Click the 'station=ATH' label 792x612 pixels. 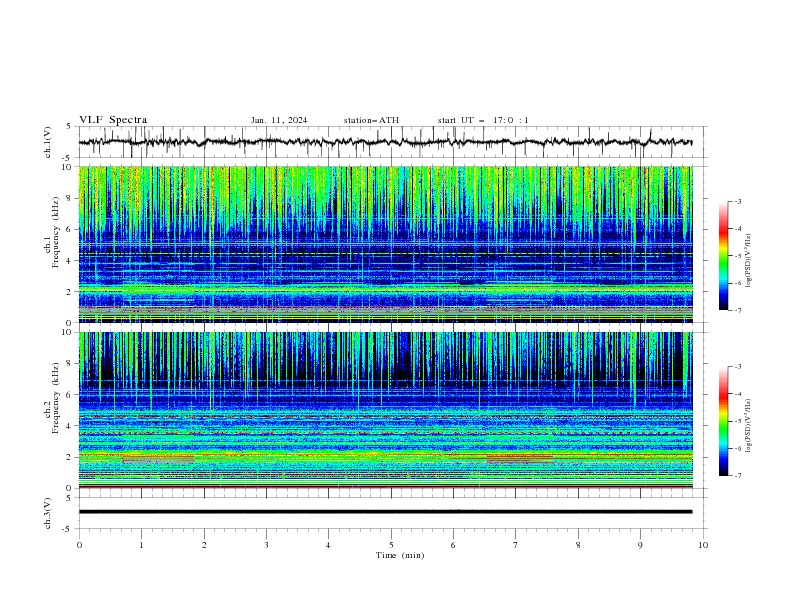(x=371, y=120)
